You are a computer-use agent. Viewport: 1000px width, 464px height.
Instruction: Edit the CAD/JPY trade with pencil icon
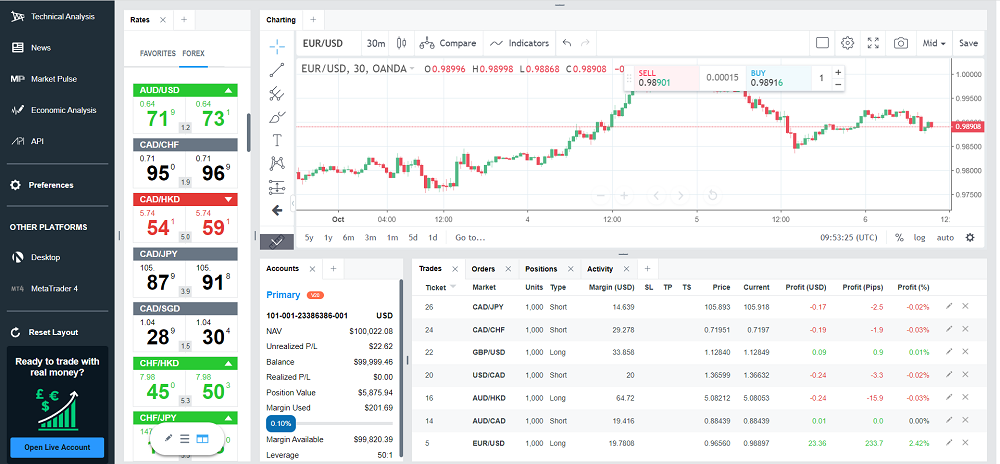click(x=949, y=307)
